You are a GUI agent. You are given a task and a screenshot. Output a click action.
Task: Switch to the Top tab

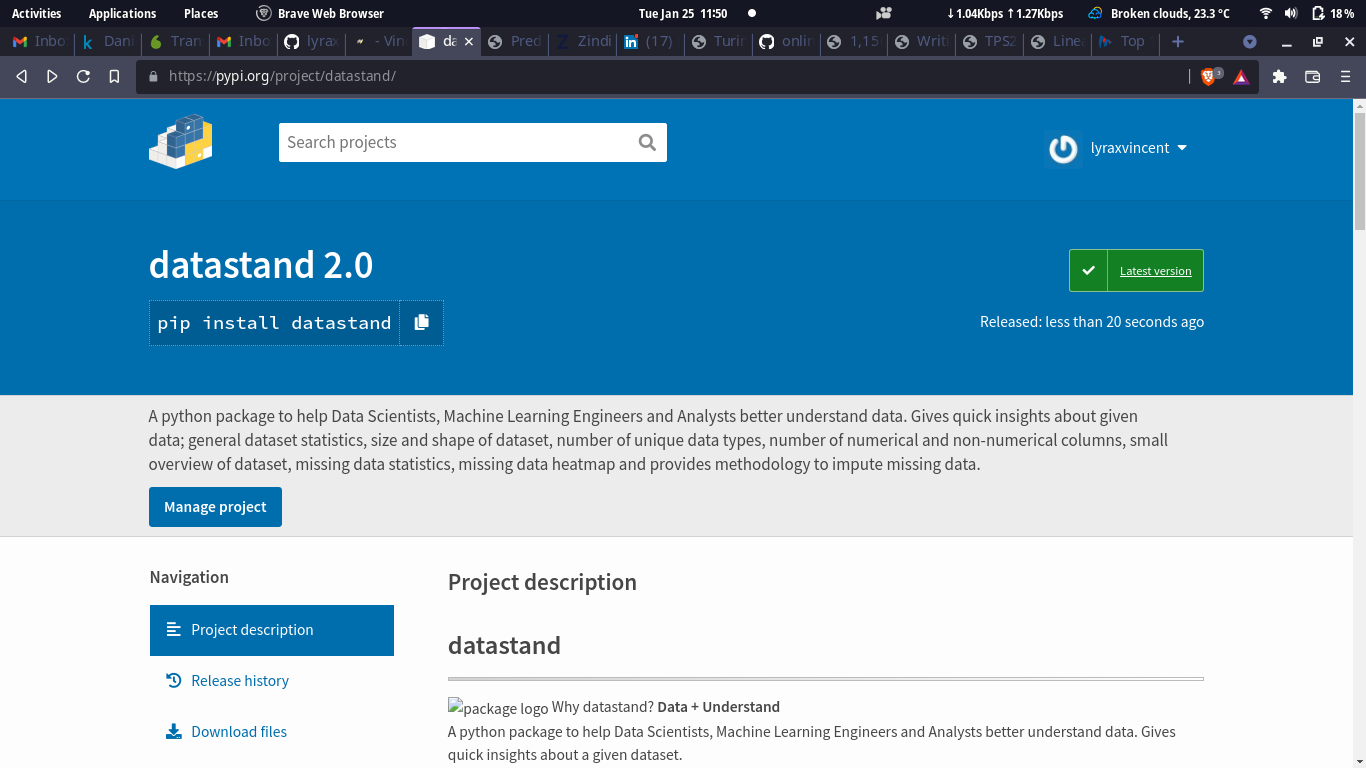(1123, 41)
